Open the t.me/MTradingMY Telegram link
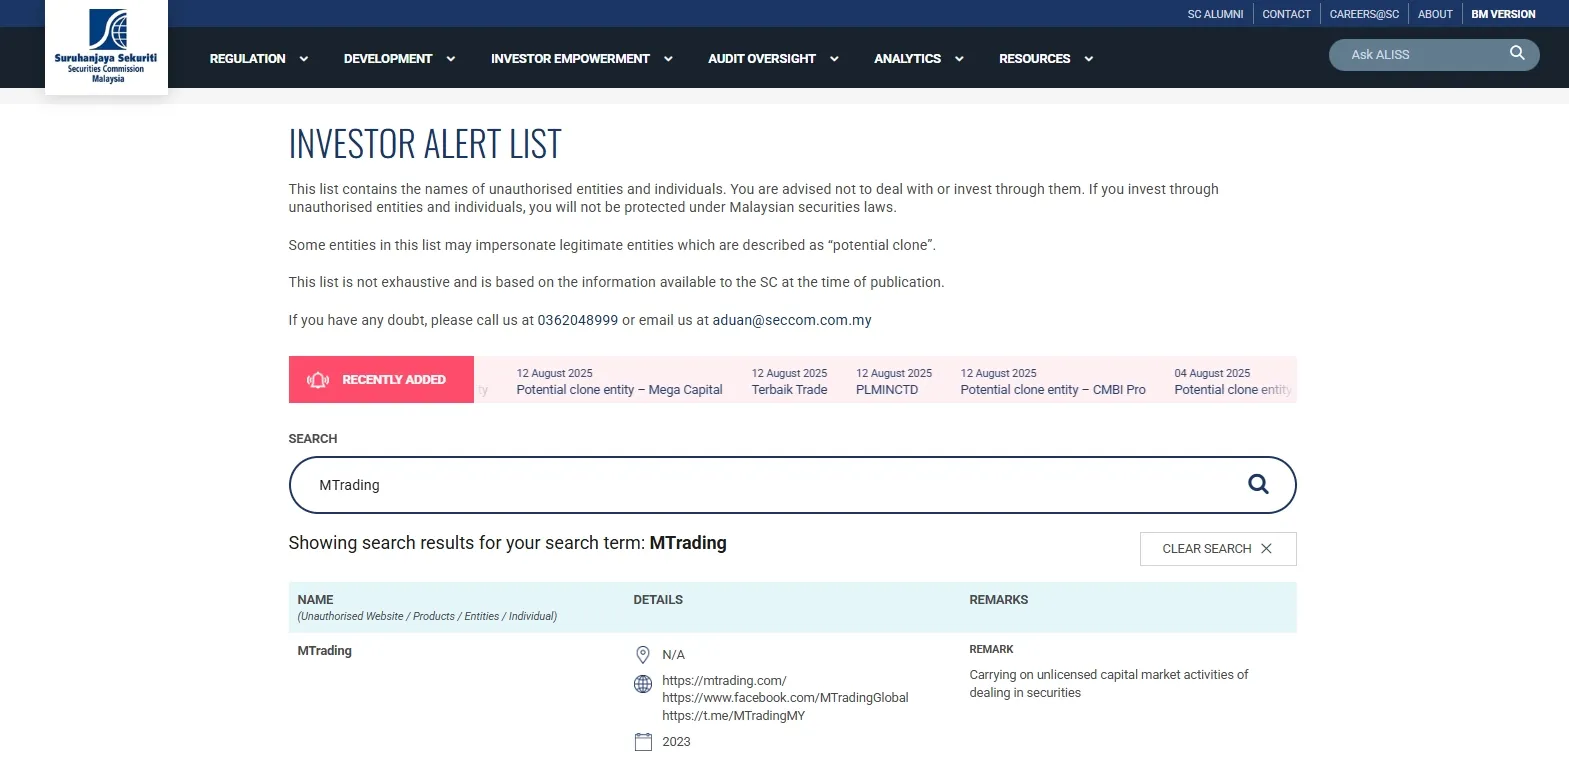 733,716
